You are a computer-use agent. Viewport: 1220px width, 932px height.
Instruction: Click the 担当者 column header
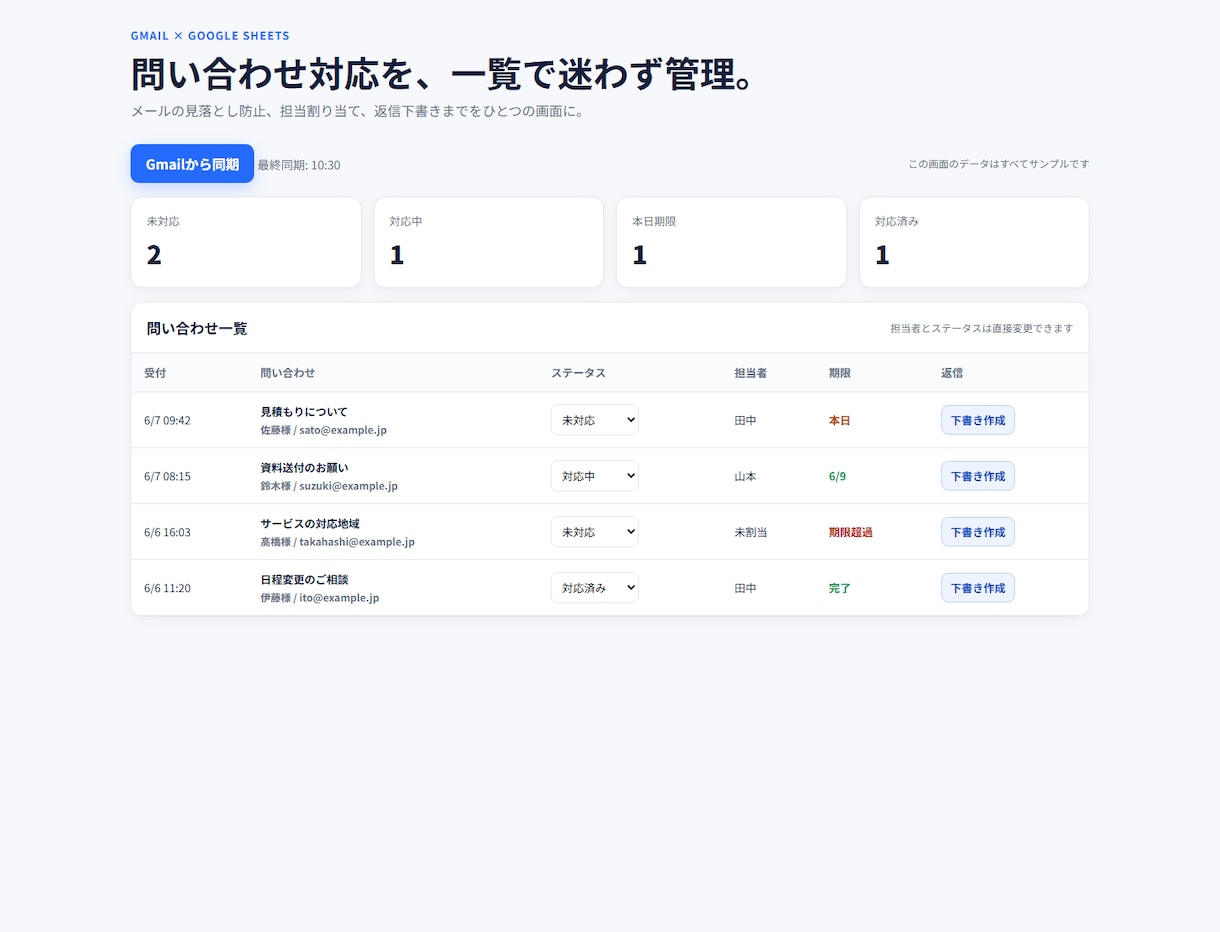751,373
